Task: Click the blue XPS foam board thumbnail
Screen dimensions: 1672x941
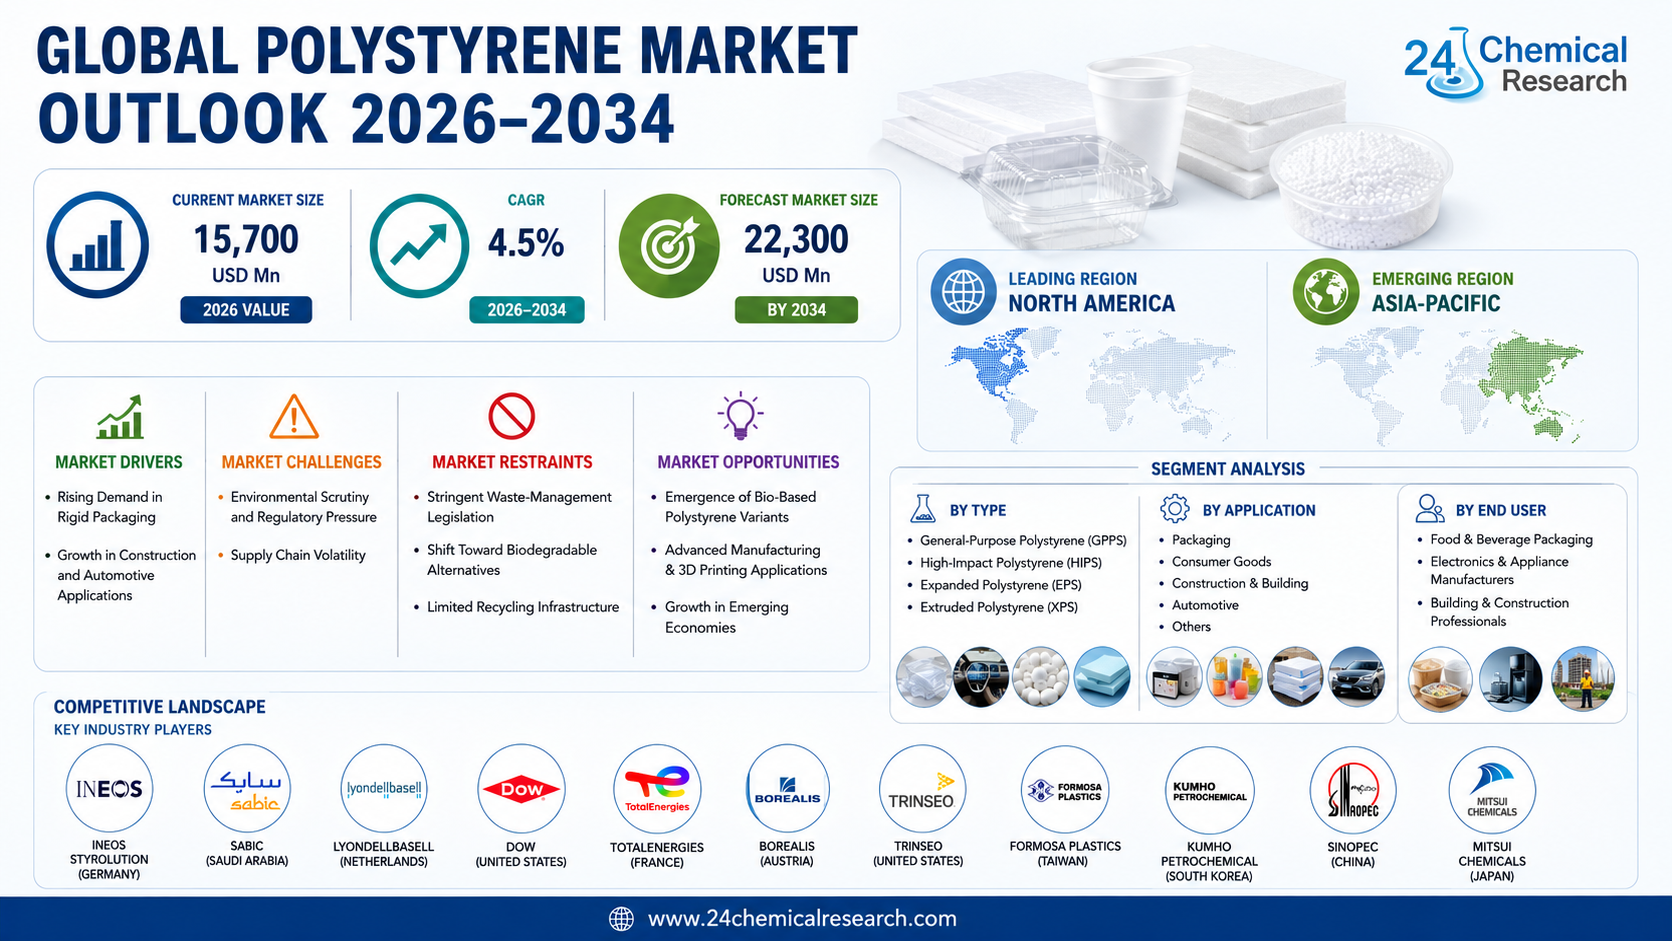Action: pyautogui.click(x=1102, y=677)
